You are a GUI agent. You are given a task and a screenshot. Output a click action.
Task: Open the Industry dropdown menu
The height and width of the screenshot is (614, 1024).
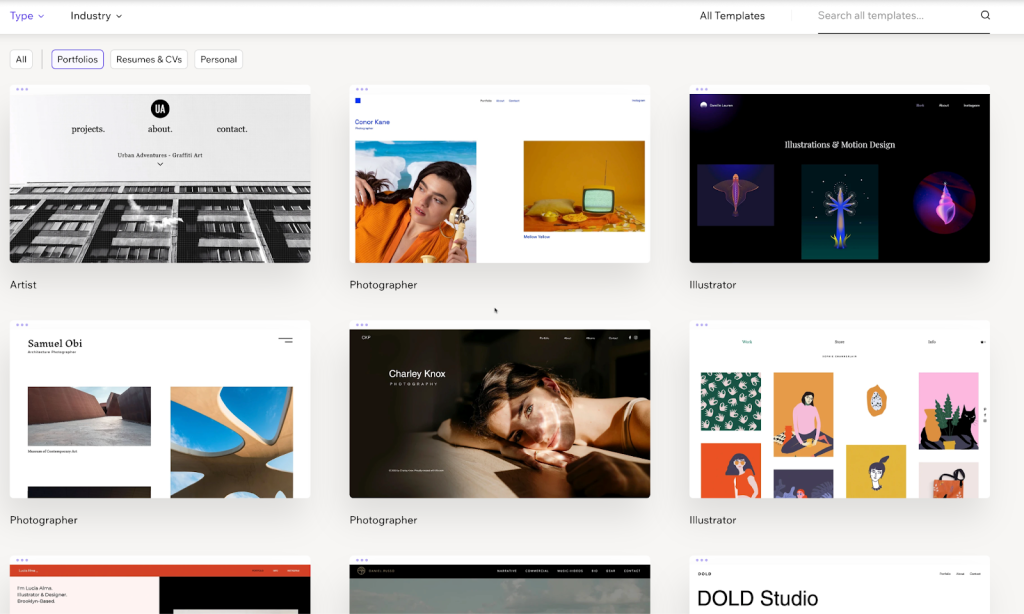pos(96,16)
